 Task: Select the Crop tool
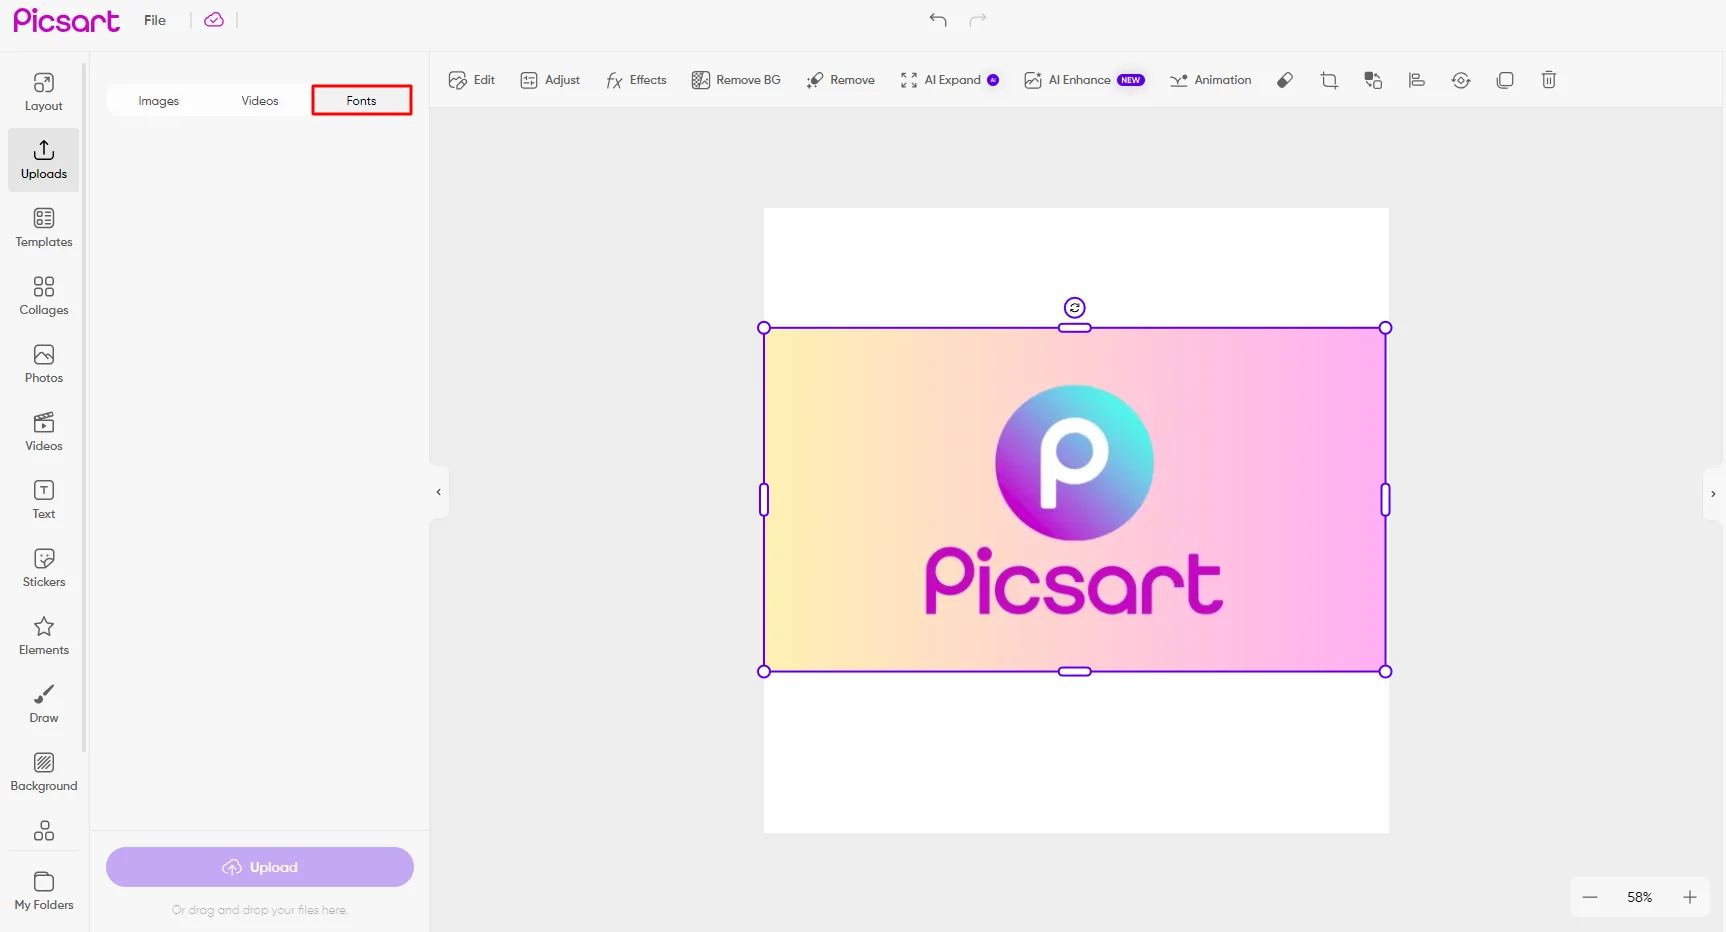pos(1329,80)
